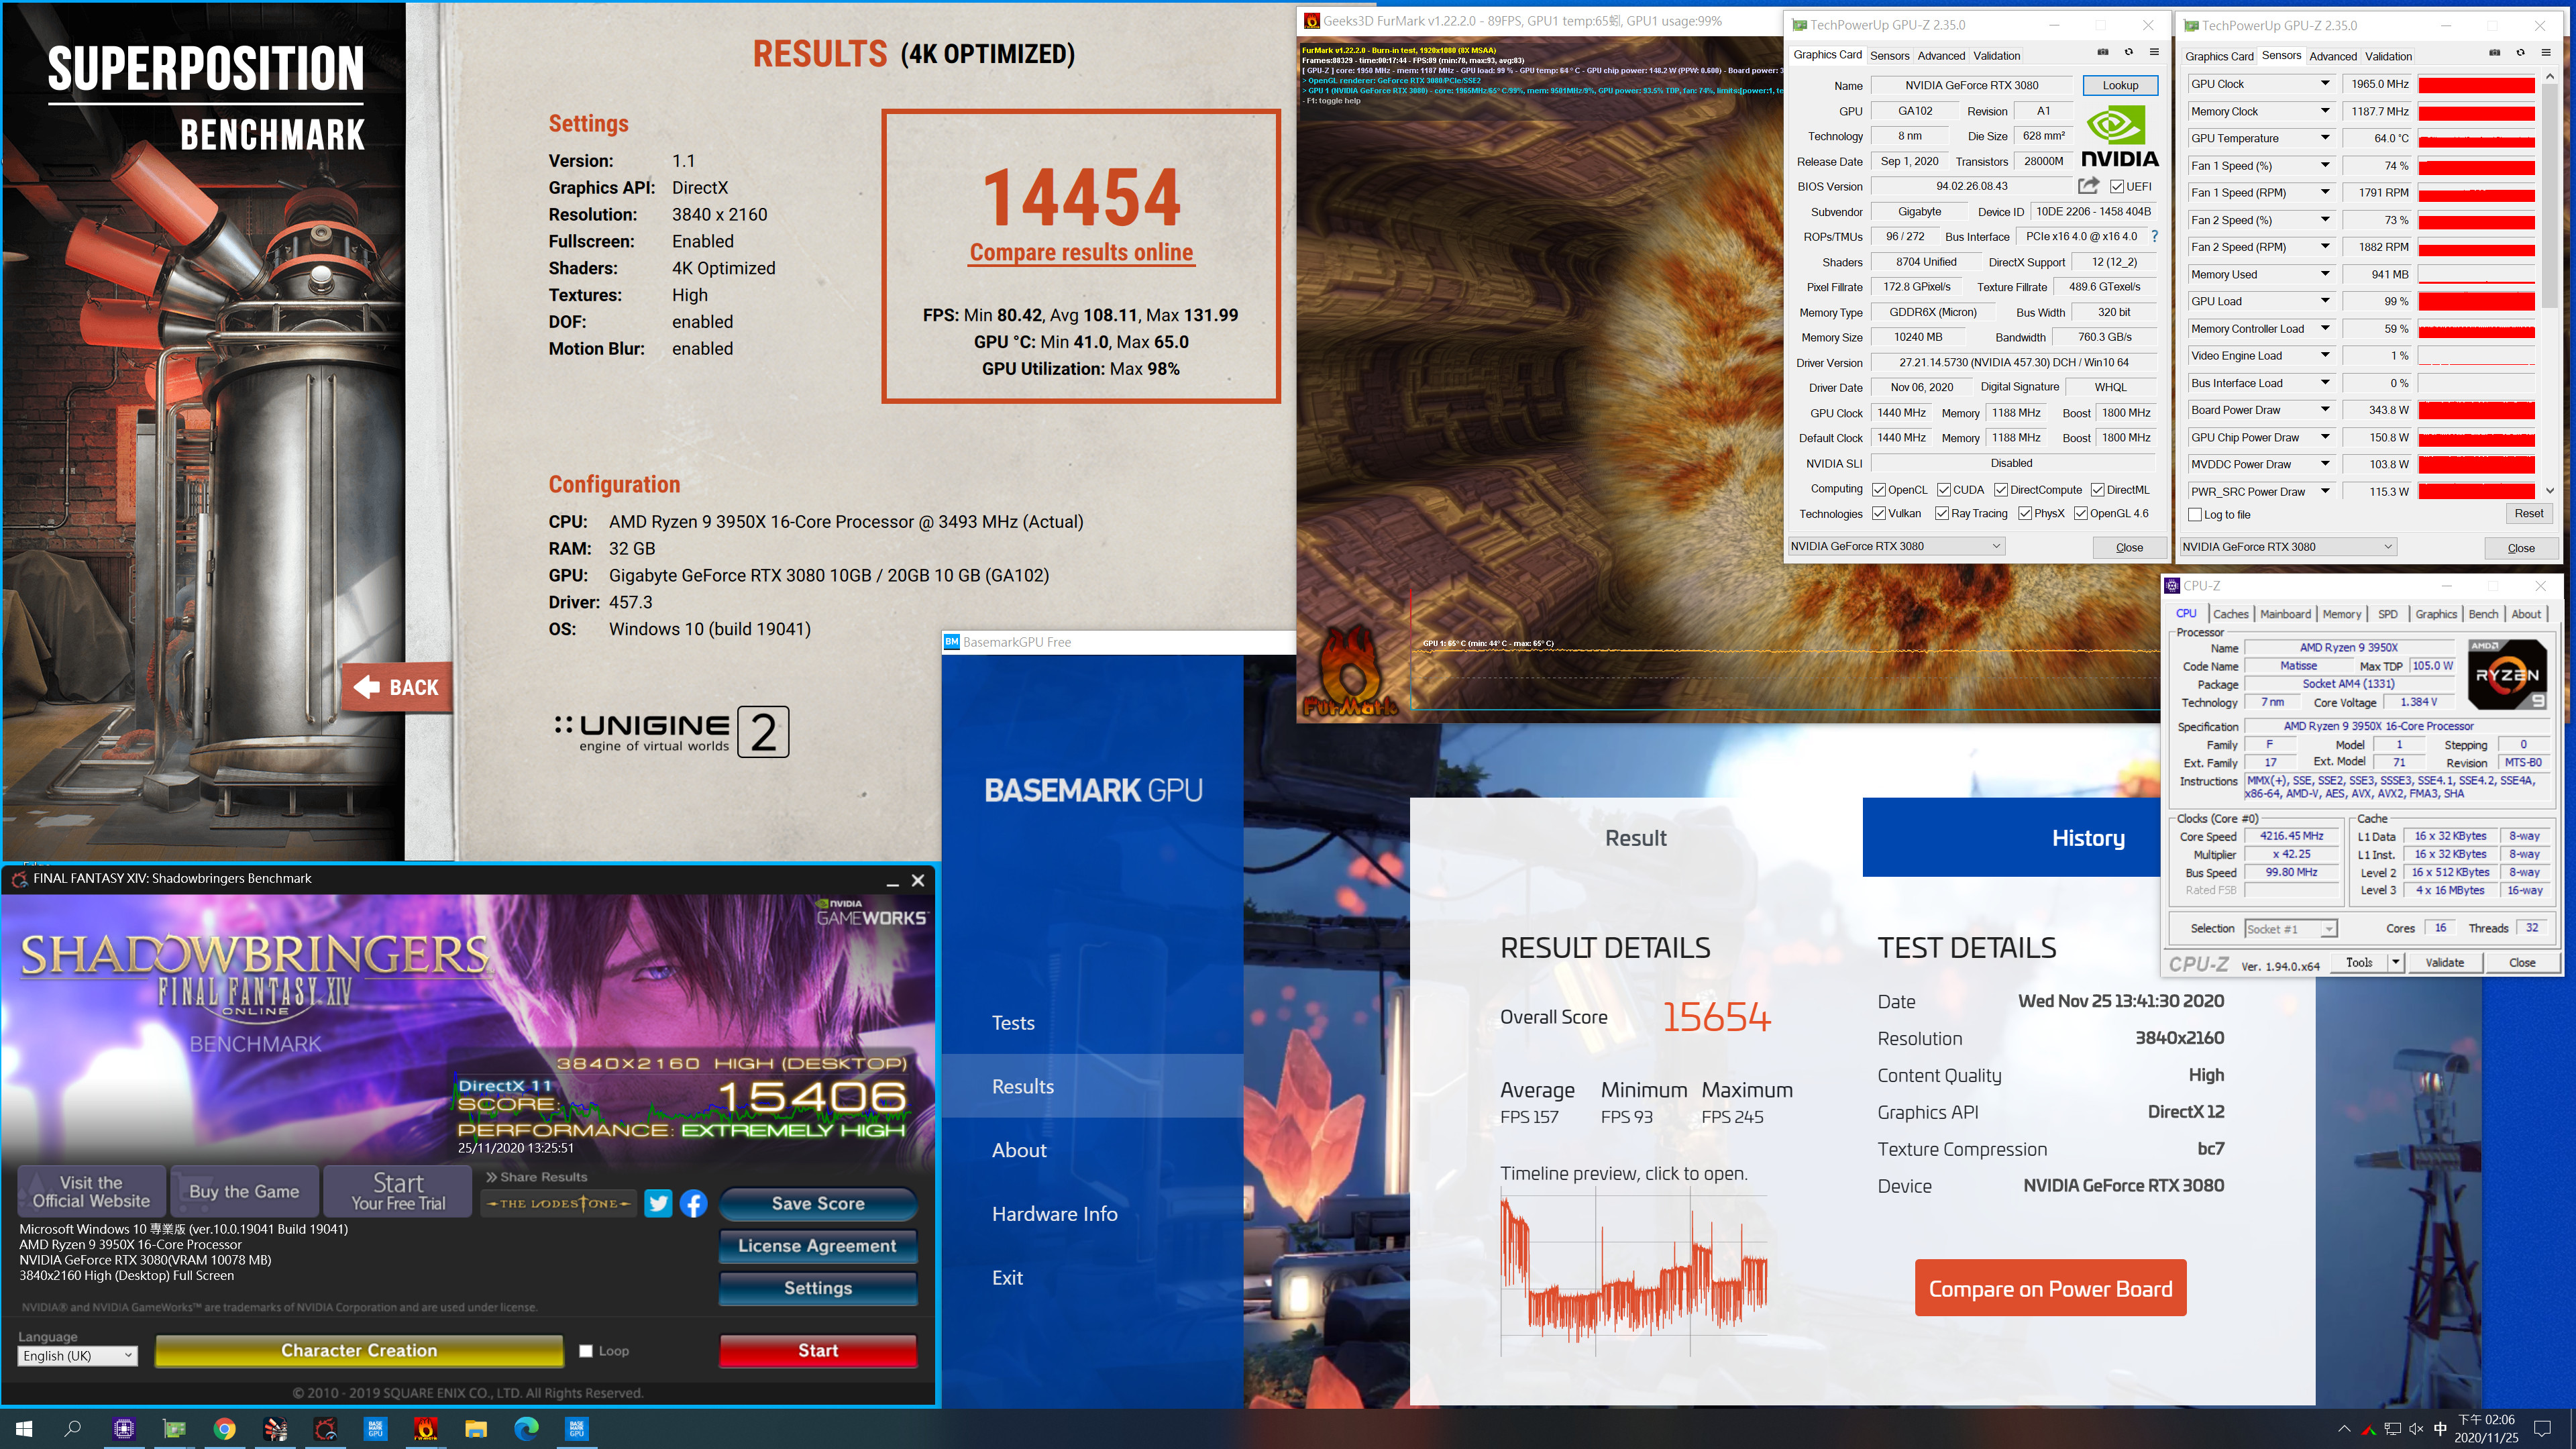Open the CPU-Z Tools dropdown arrow
2576x1449 pixels.
point(2395,962)
